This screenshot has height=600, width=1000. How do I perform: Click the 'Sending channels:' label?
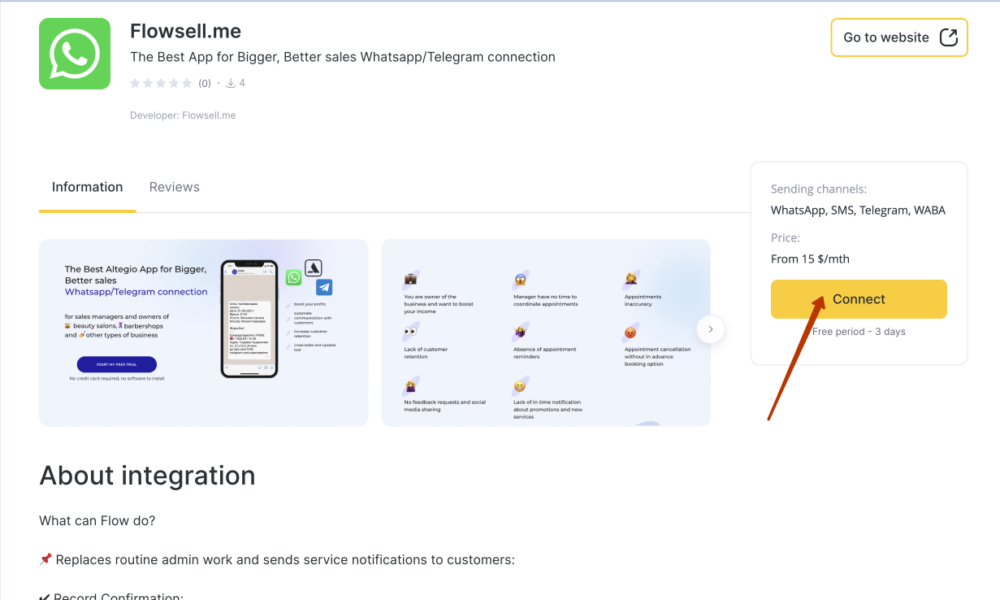tap(818, 189)
